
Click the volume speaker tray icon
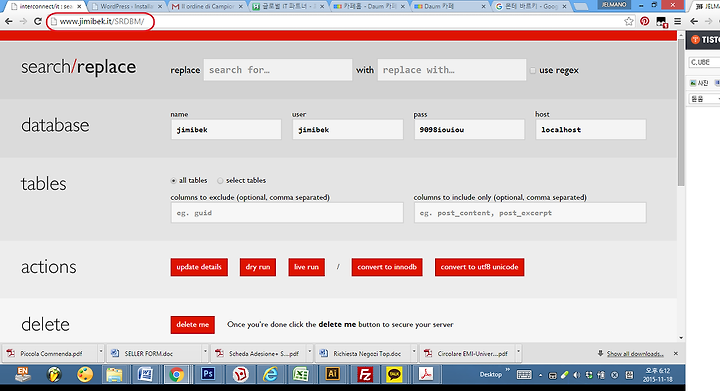click(x=577, y=375)
